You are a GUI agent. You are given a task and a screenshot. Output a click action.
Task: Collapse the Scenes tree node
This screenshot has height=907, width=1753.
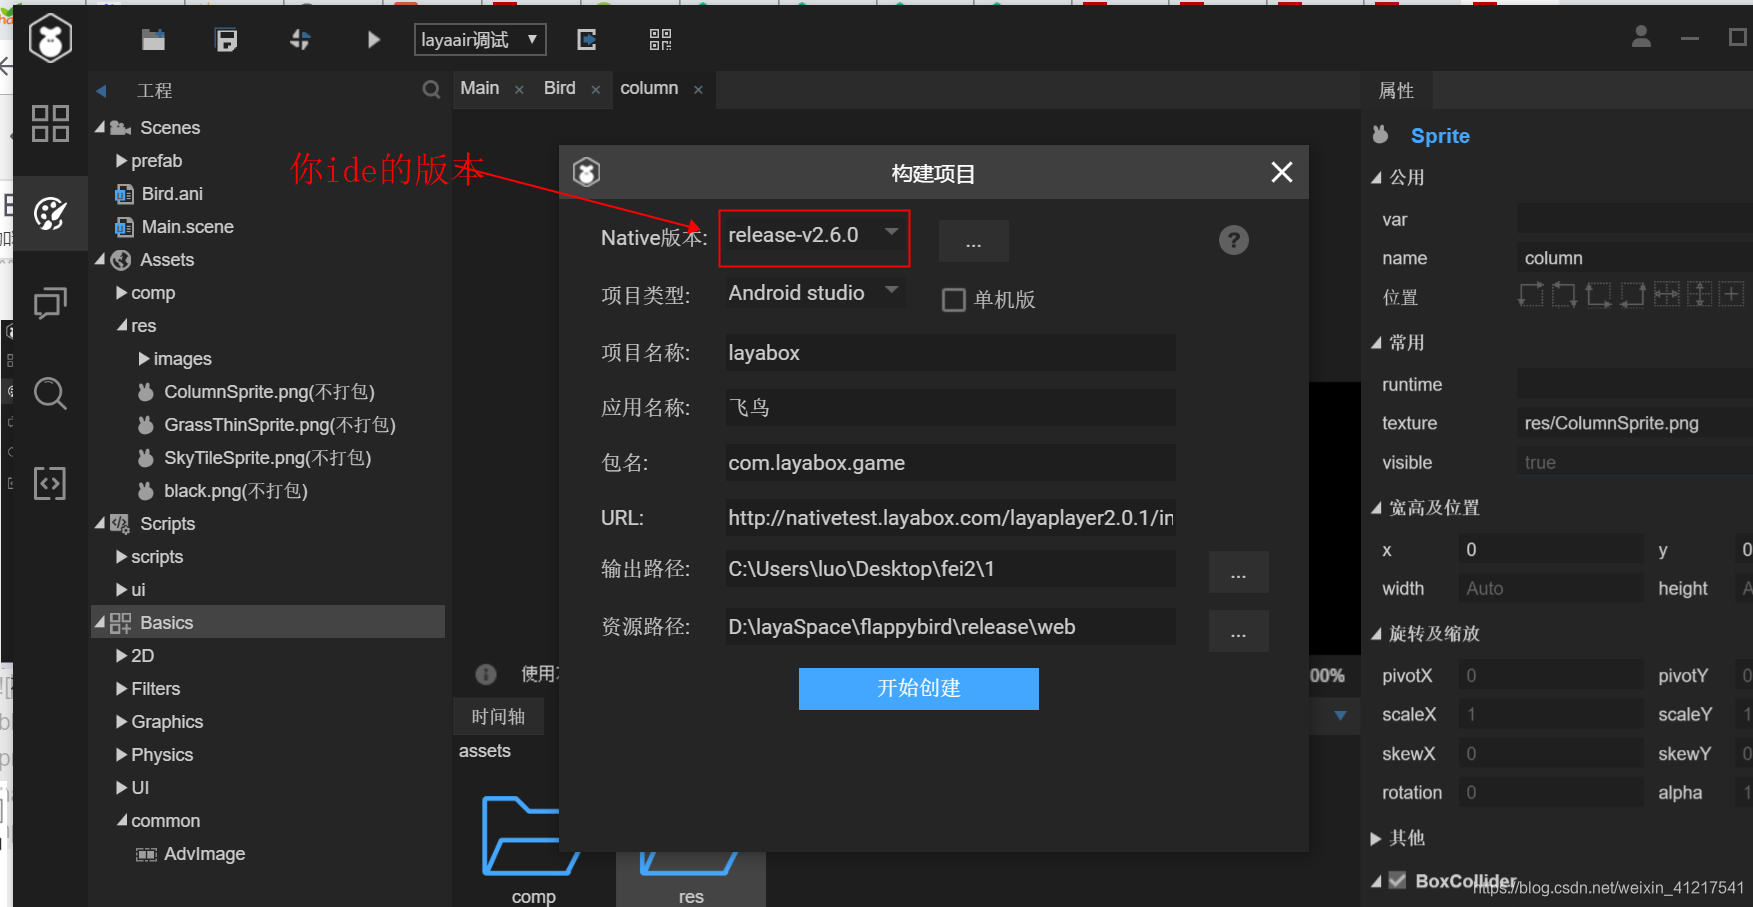[x=100, y=127]
